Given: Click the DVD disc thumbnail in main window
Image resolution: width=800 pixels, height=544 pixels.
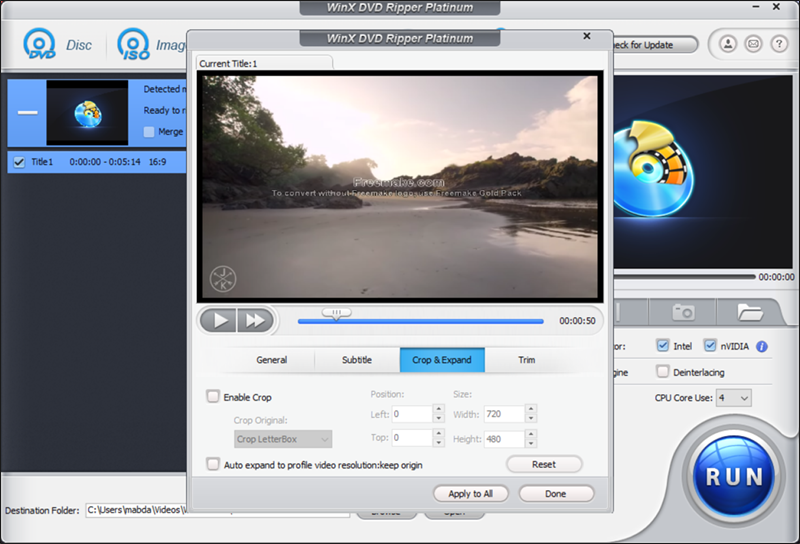Looking at the screenshot, I should [x=87, y=113].
